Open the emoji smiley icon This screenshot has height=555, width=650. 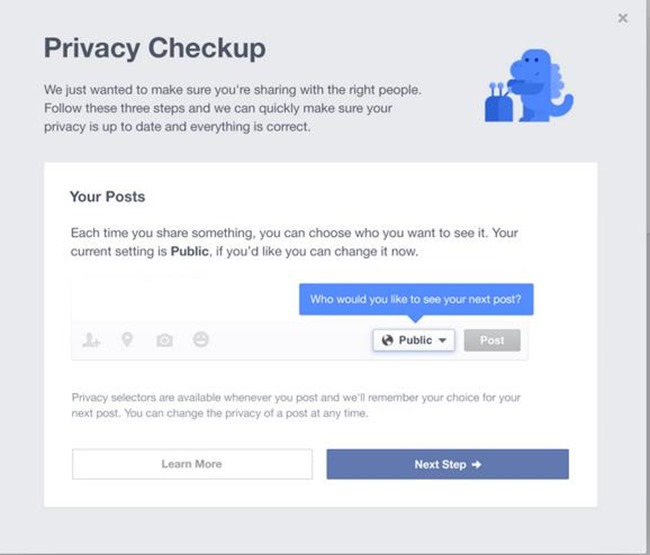[x=201, y=340]
